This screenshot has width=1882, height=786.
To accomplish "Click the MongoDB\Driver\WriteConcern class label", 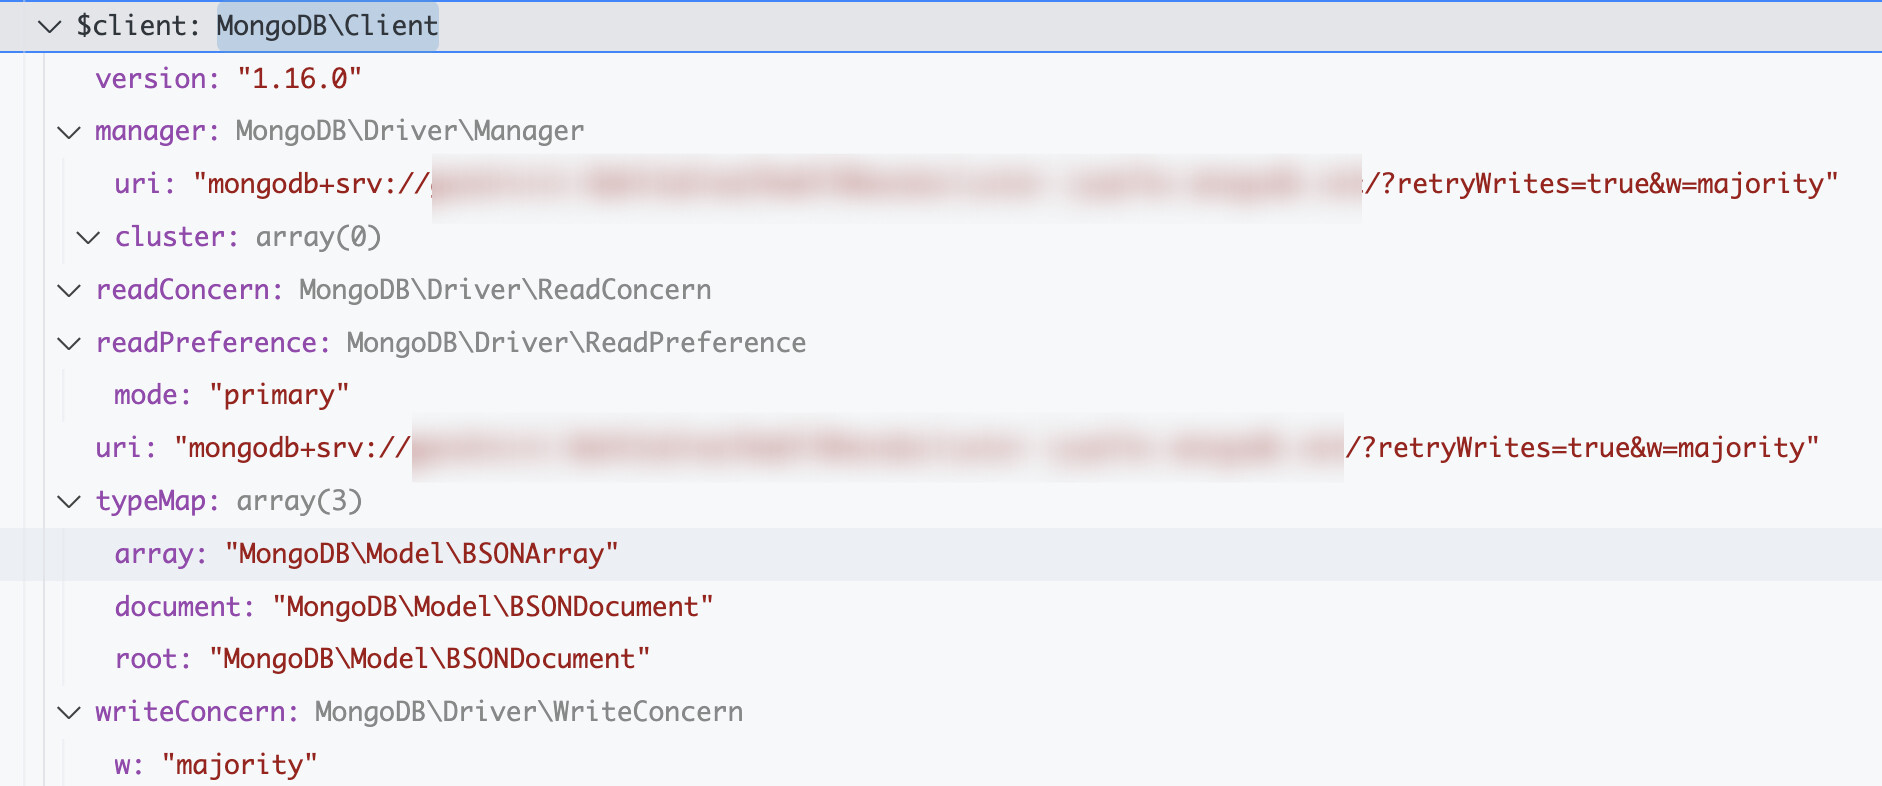I will [528, 712].
